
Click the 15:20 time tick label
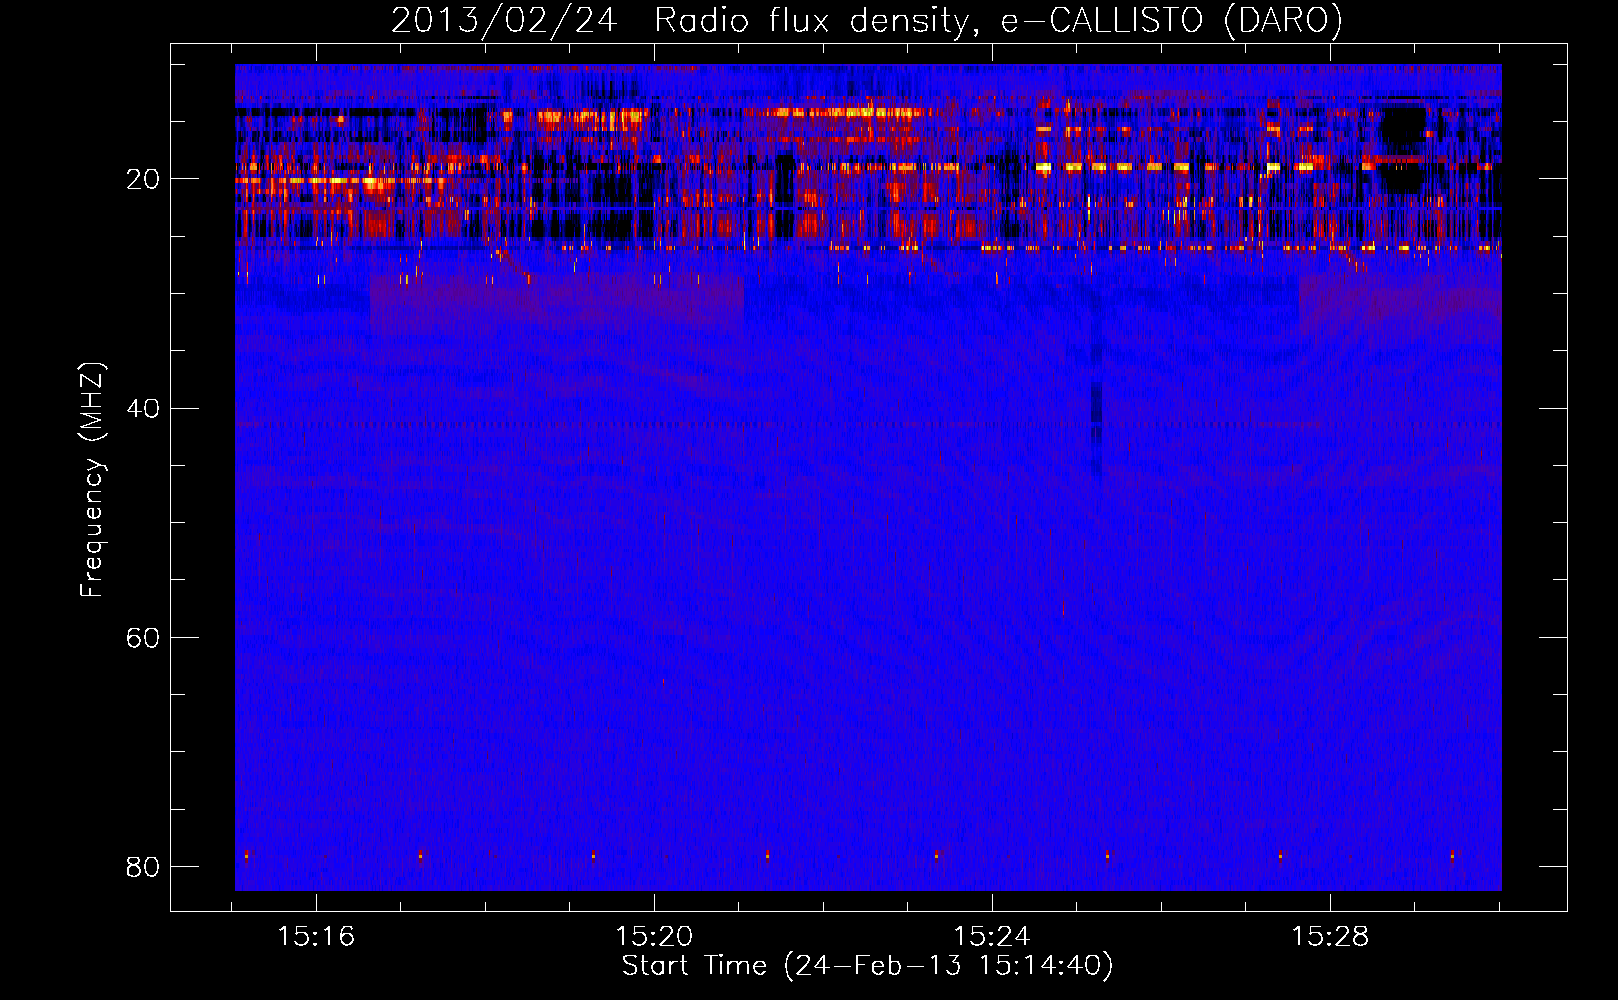pyautogui.click(x=654, y=937)
